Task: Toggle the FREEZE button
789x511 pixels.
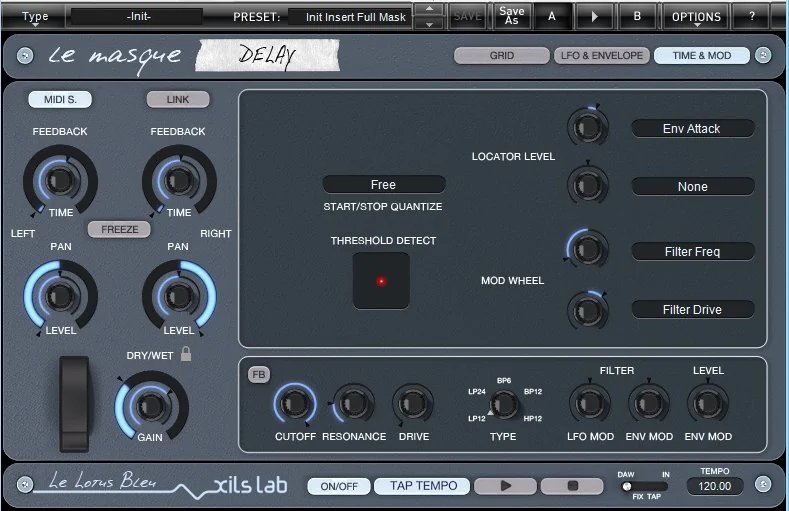Action: tap(119, 229)
